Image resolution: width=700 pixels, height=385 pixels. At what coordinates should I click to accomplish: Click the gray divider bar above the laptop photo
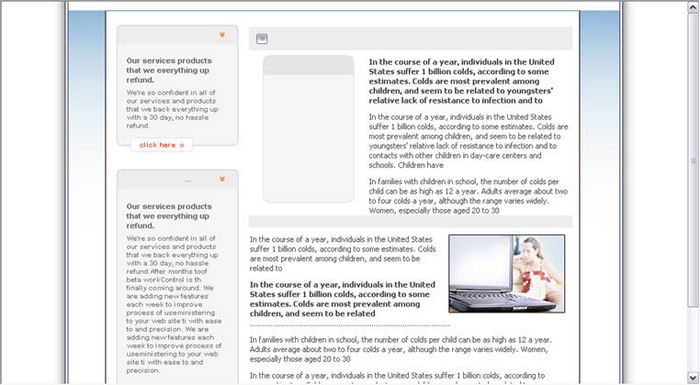coord(410,222)
